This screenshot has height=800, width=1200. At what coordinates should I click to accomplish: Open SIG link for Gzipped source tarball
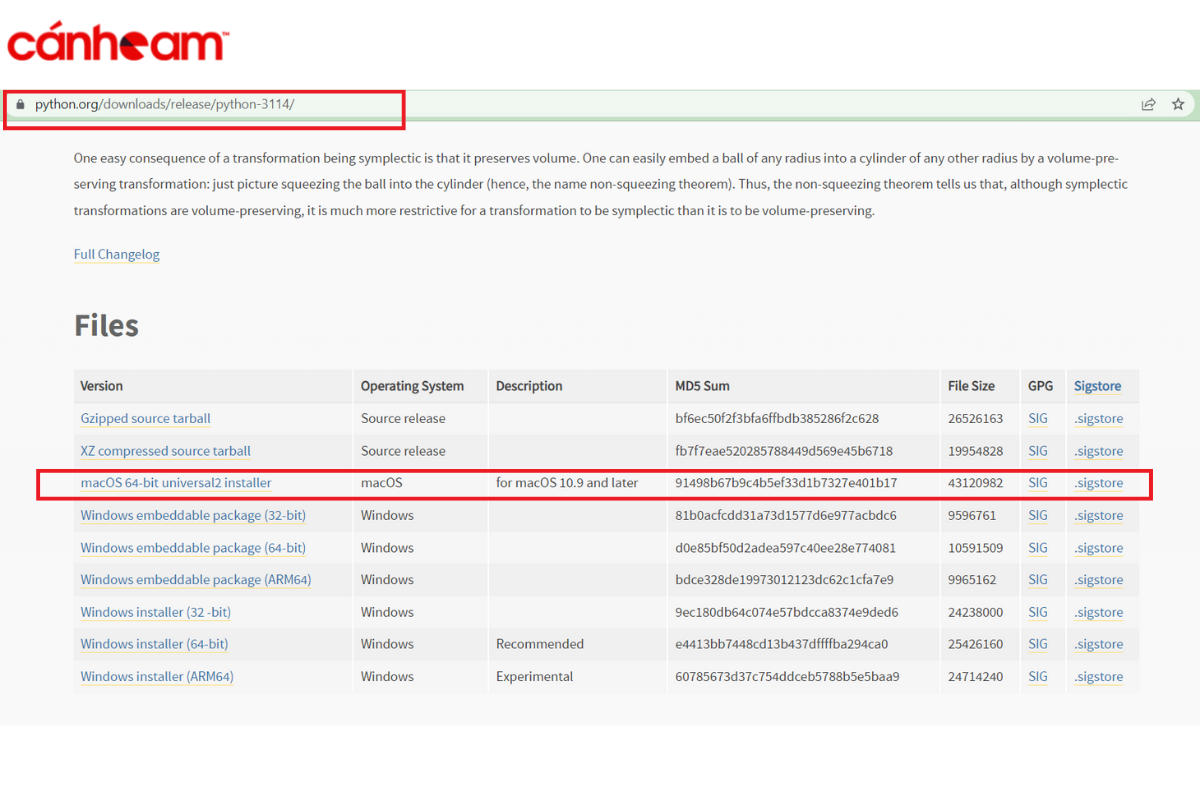click(x=1038, y=418)
